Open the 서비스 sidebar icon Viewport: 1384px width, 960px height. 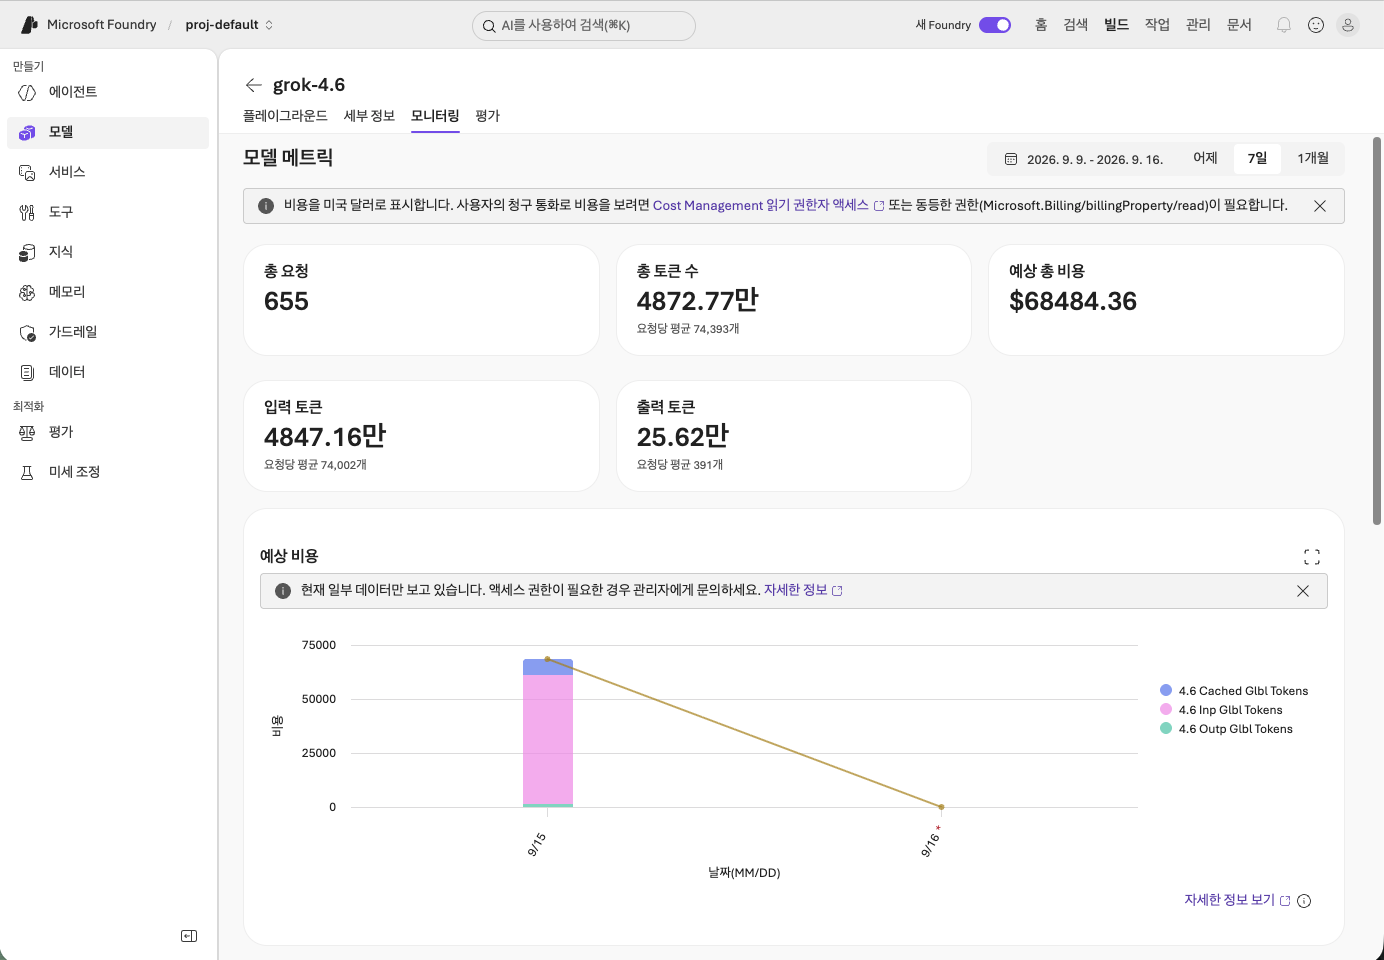pos(27,172)
